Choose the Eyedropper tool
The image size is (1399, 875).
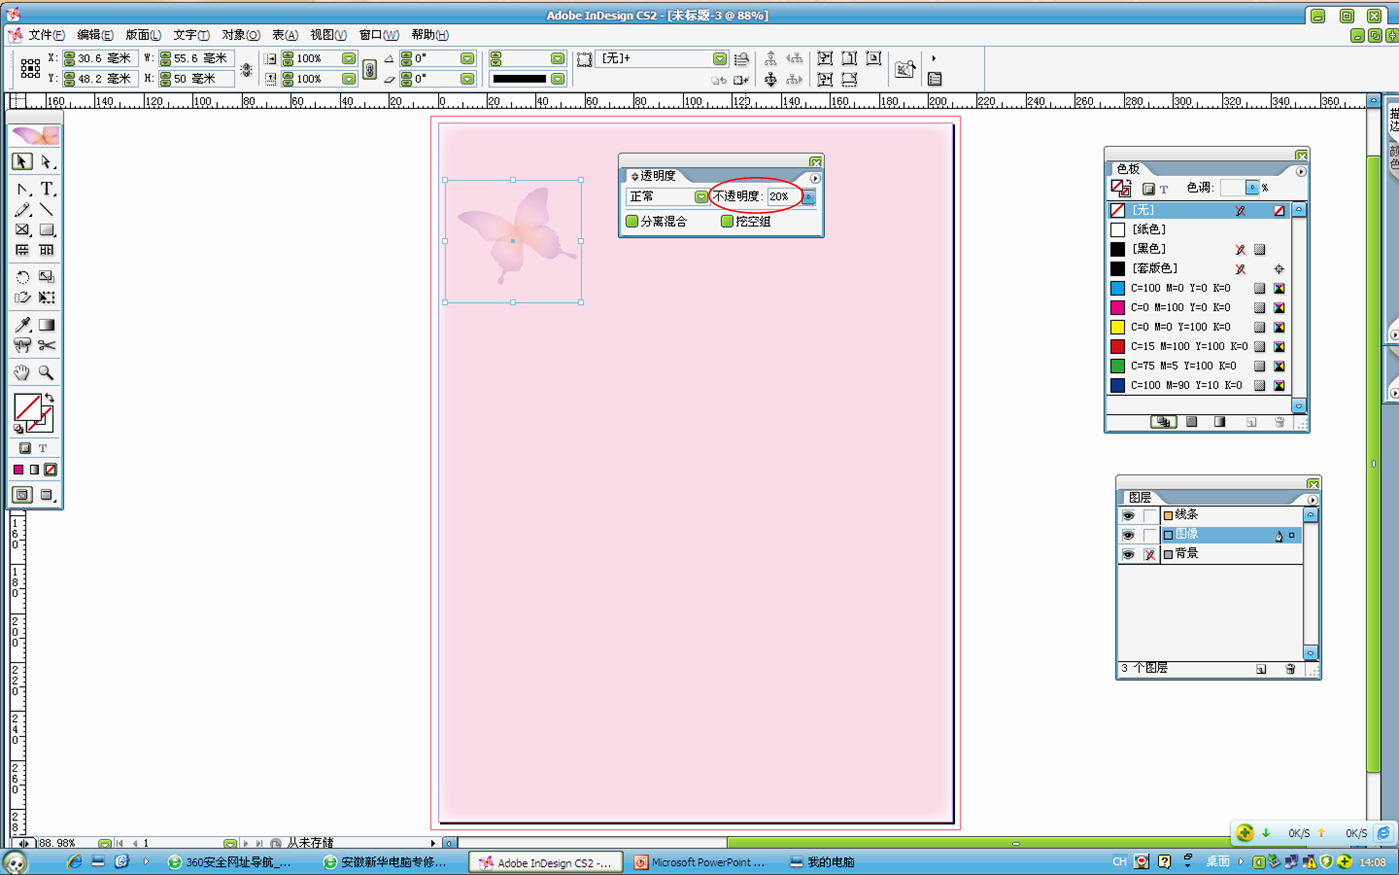coord(22,325)
